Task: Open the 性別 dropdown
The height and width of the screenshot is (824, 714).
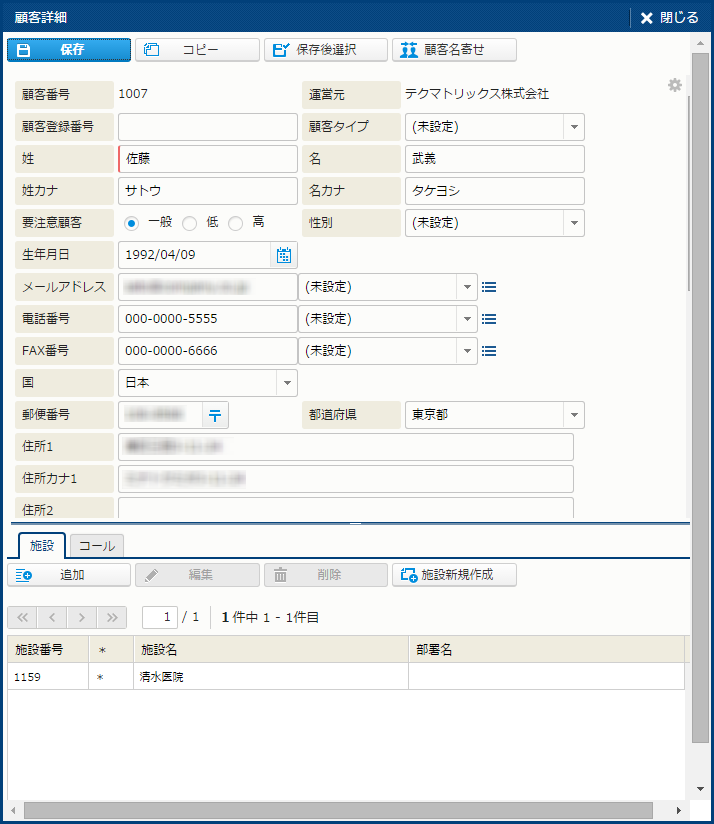Action: pos(574,223)
